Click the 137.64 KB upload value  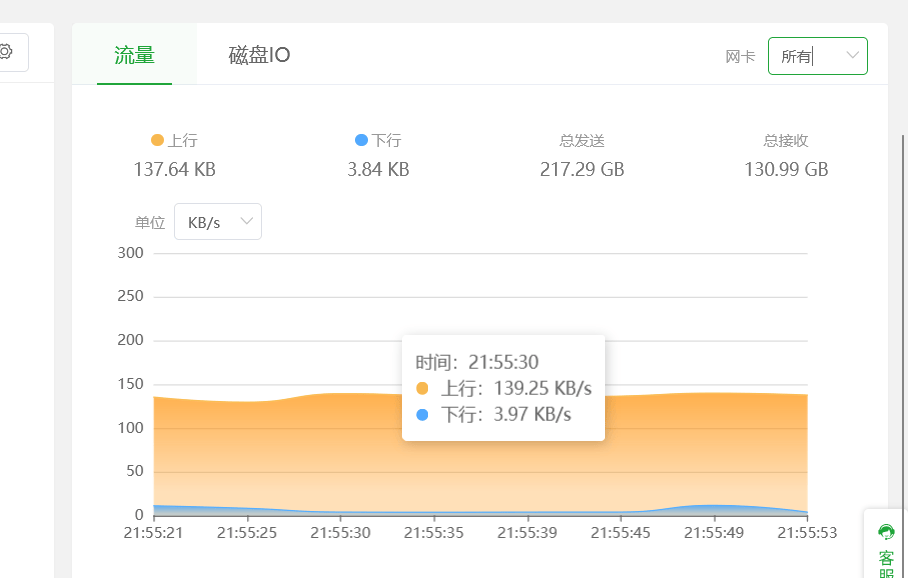tap(174, 170)
